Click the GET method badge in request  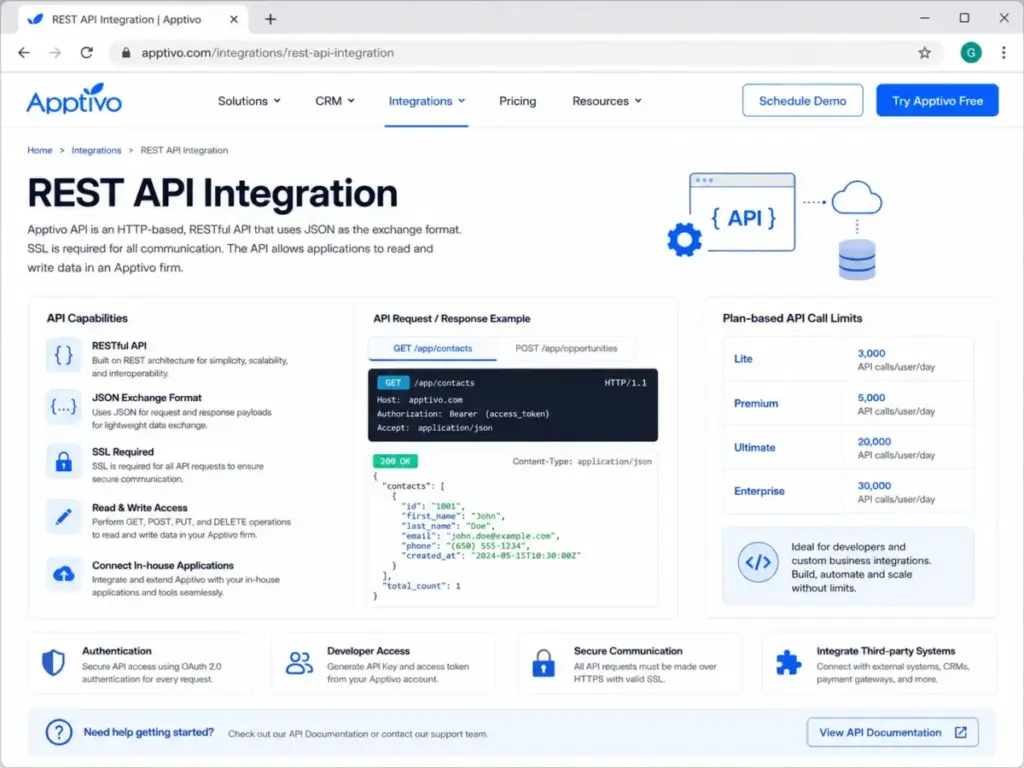(x=392, y=383)
